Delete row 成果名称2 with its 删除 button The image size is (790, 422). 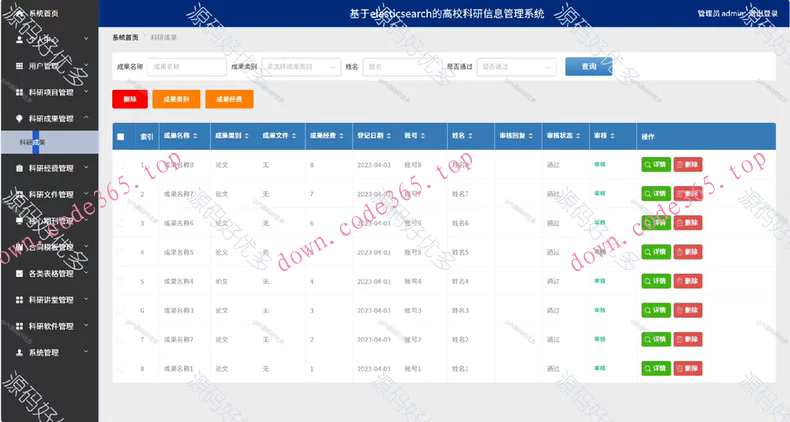point(688,339)
